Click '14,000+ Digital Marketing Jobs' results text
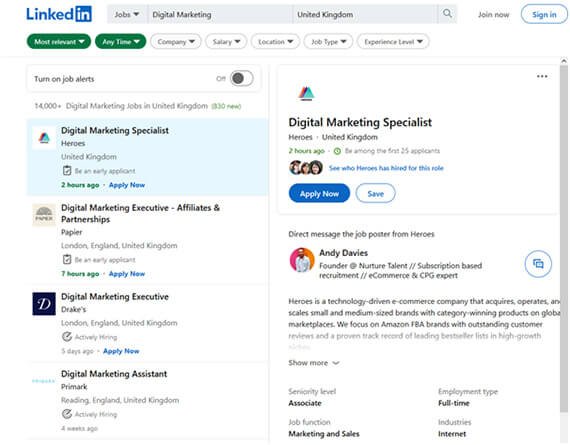The image size is (570, 445). click(x=121, y=106)
